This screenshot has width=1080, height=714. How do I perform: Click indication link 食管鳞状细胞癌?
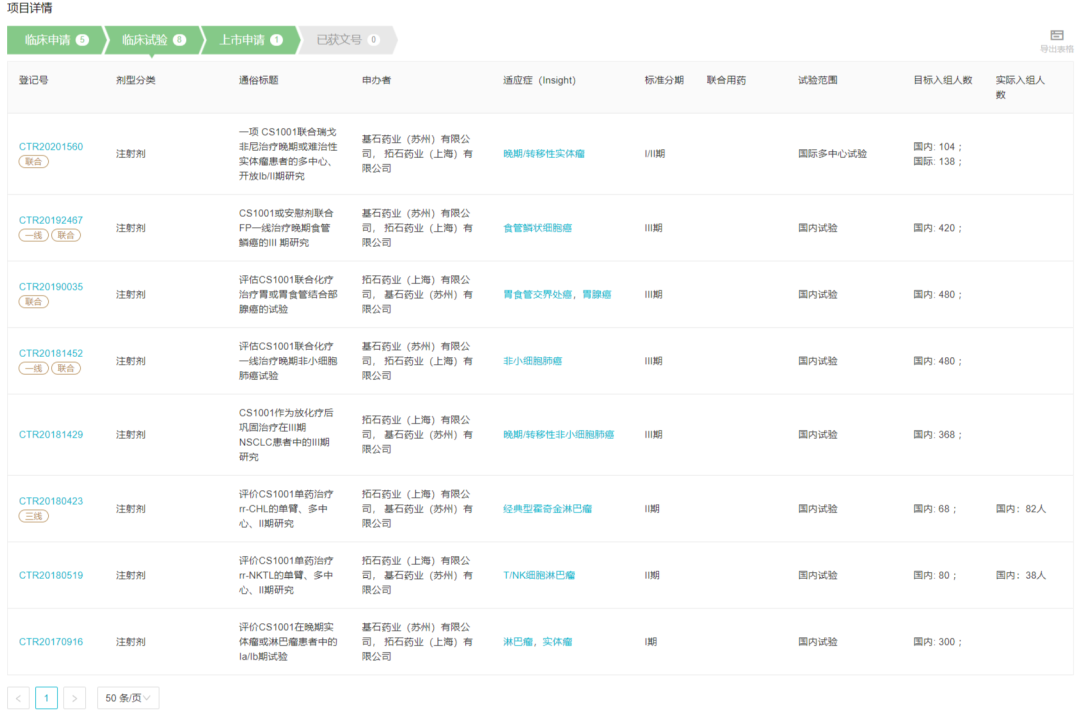(537, 228)
